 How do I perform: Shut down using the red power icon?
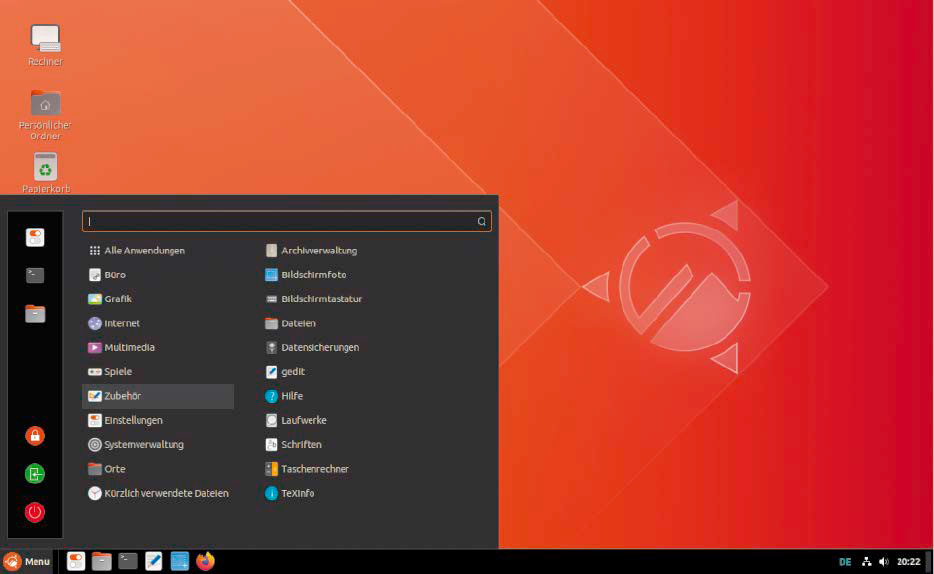coord(35,512)
